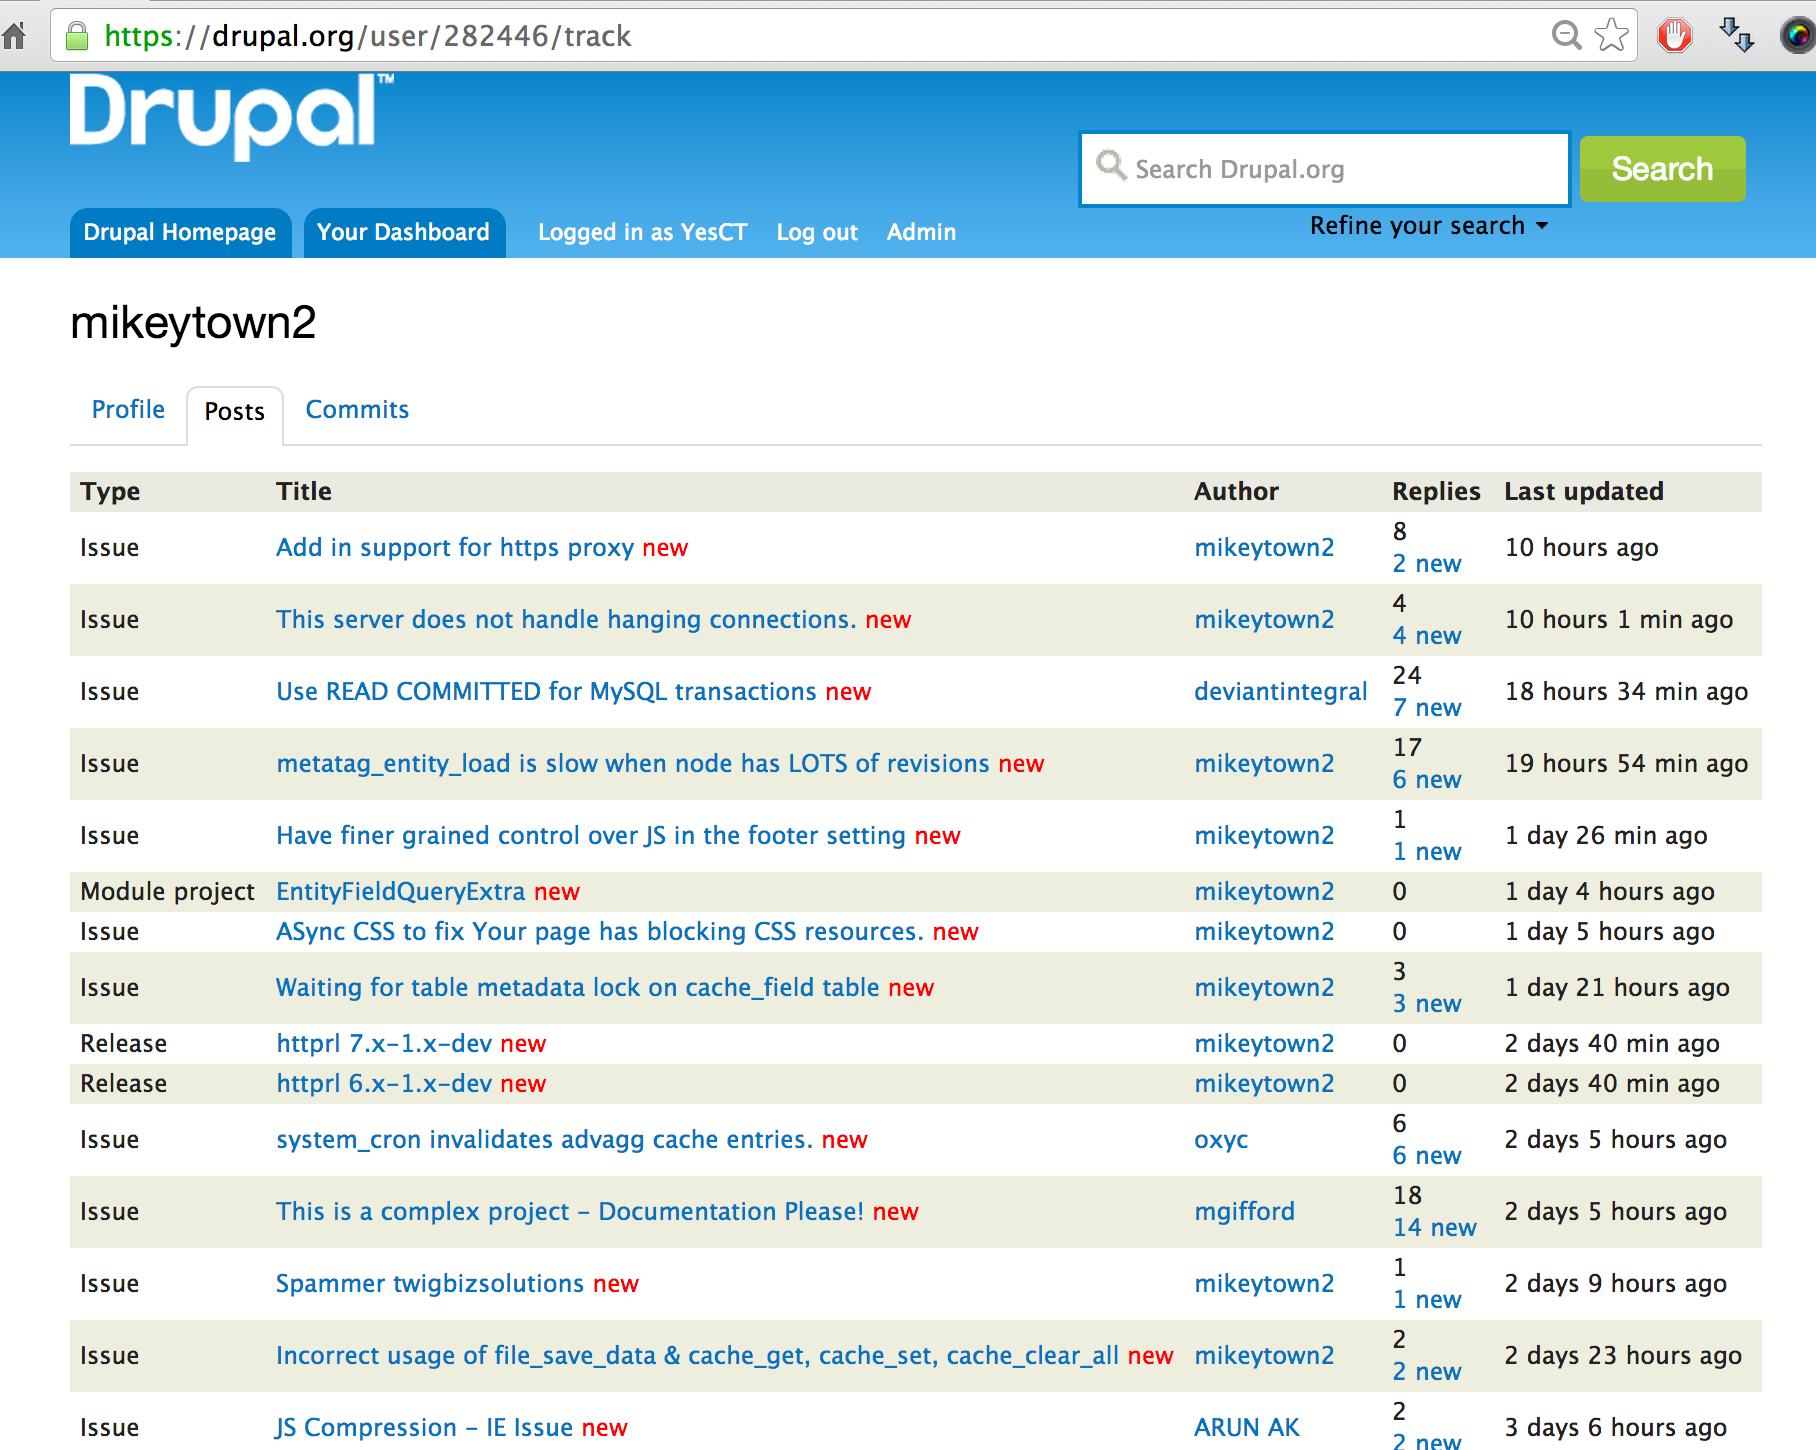
Task: Click the mikeytown2 page heading
Action: 193,323
